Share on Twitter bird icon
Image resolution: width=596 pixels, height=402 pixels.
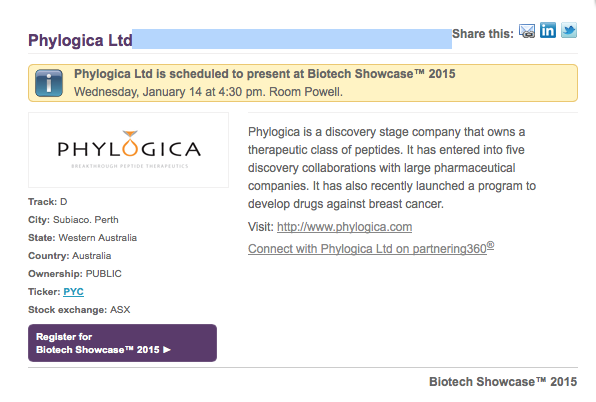click(x=569, y=30)
